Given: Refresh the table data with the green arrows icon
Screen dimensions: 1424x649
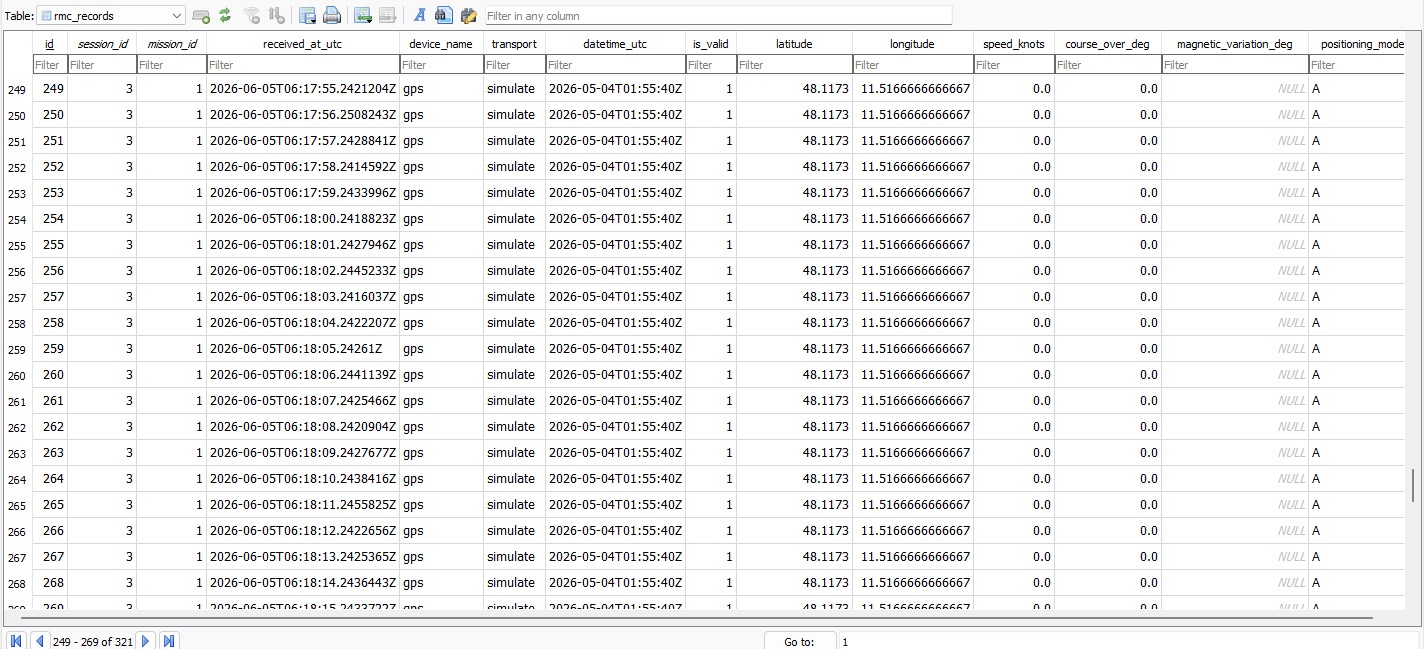Looking at the screenshot, I should point(225,16).
